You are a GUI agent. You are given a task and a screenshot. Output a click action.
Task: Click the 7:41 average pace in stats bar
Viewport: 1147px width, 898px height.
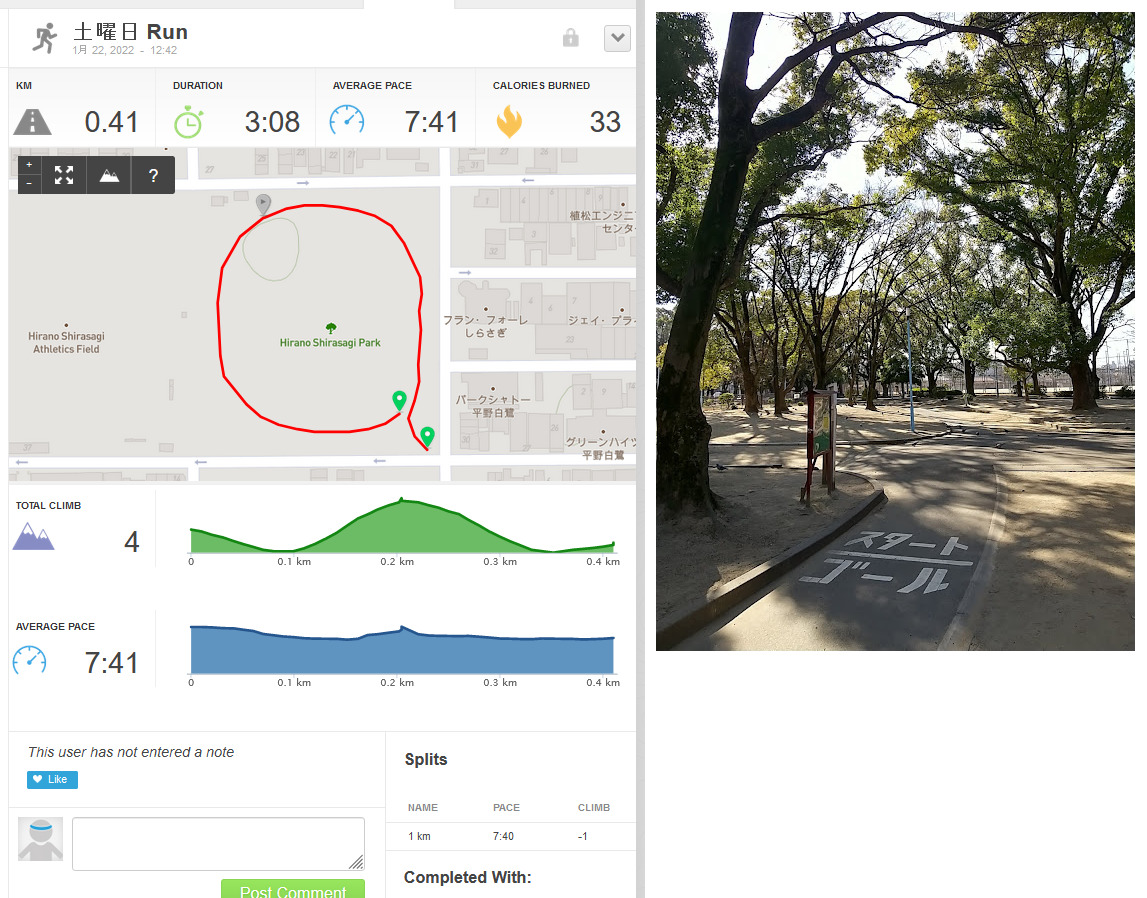[x=432, y=122]
